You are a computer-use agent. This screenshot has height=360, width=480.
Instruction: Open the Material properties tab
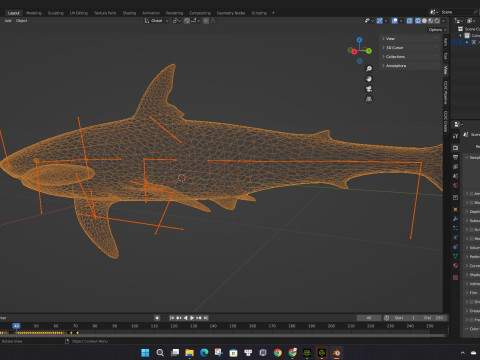point(455,266)
